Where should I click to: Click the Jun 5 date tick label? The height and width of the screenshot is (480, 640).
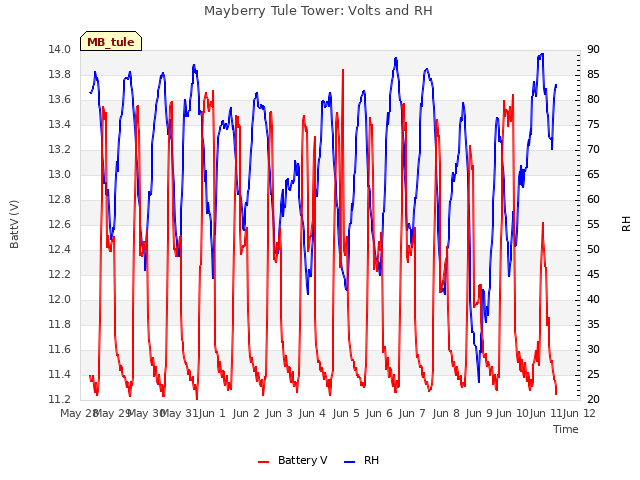[346, 413]
